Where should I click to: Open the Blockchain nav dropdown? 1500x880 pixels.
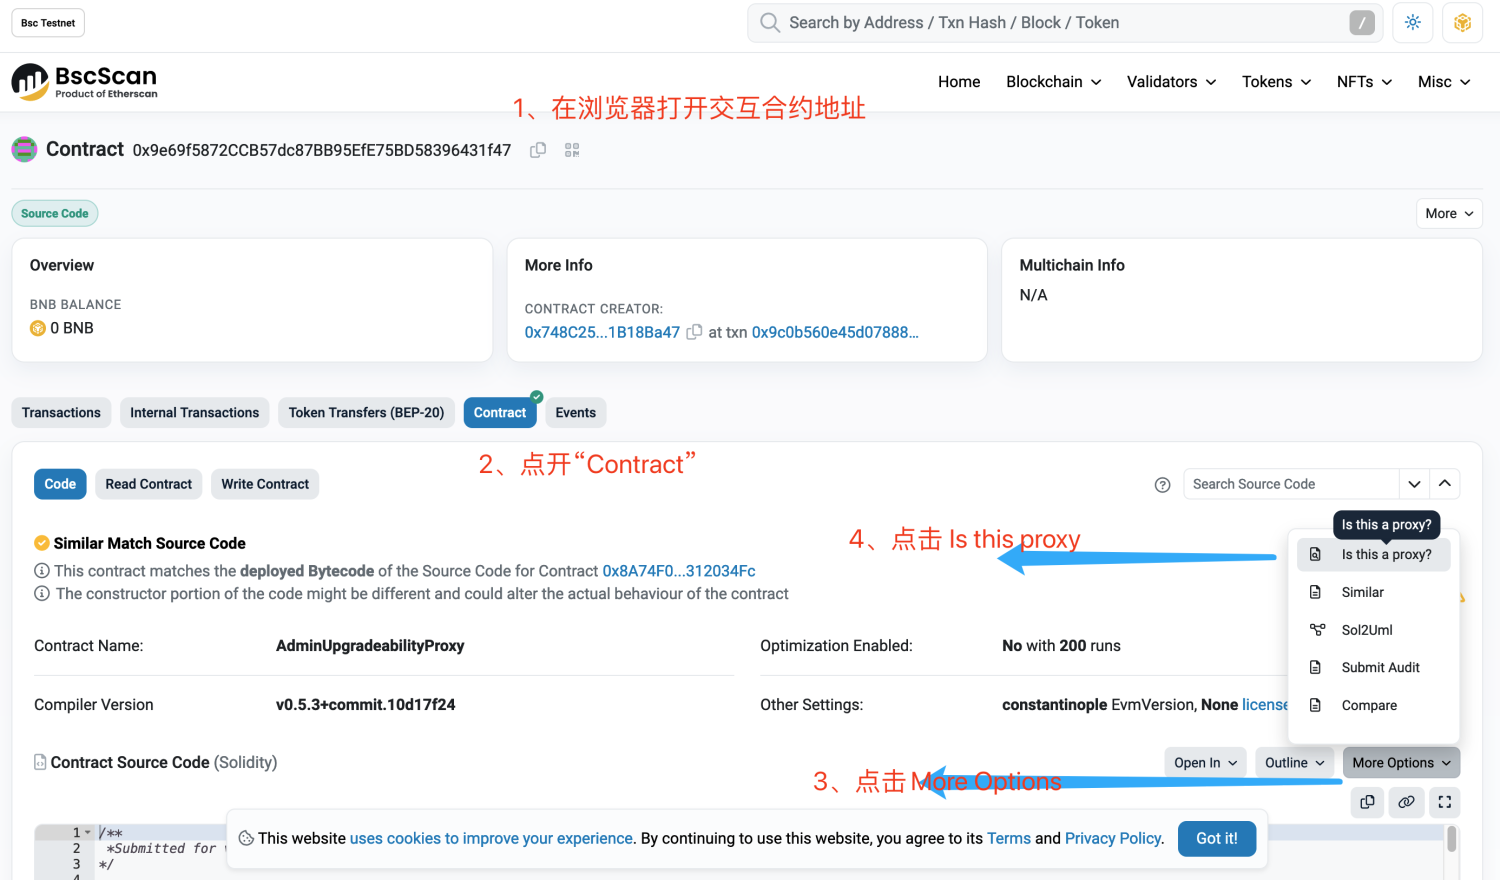pyautogui.click(x=1054, y=82)
